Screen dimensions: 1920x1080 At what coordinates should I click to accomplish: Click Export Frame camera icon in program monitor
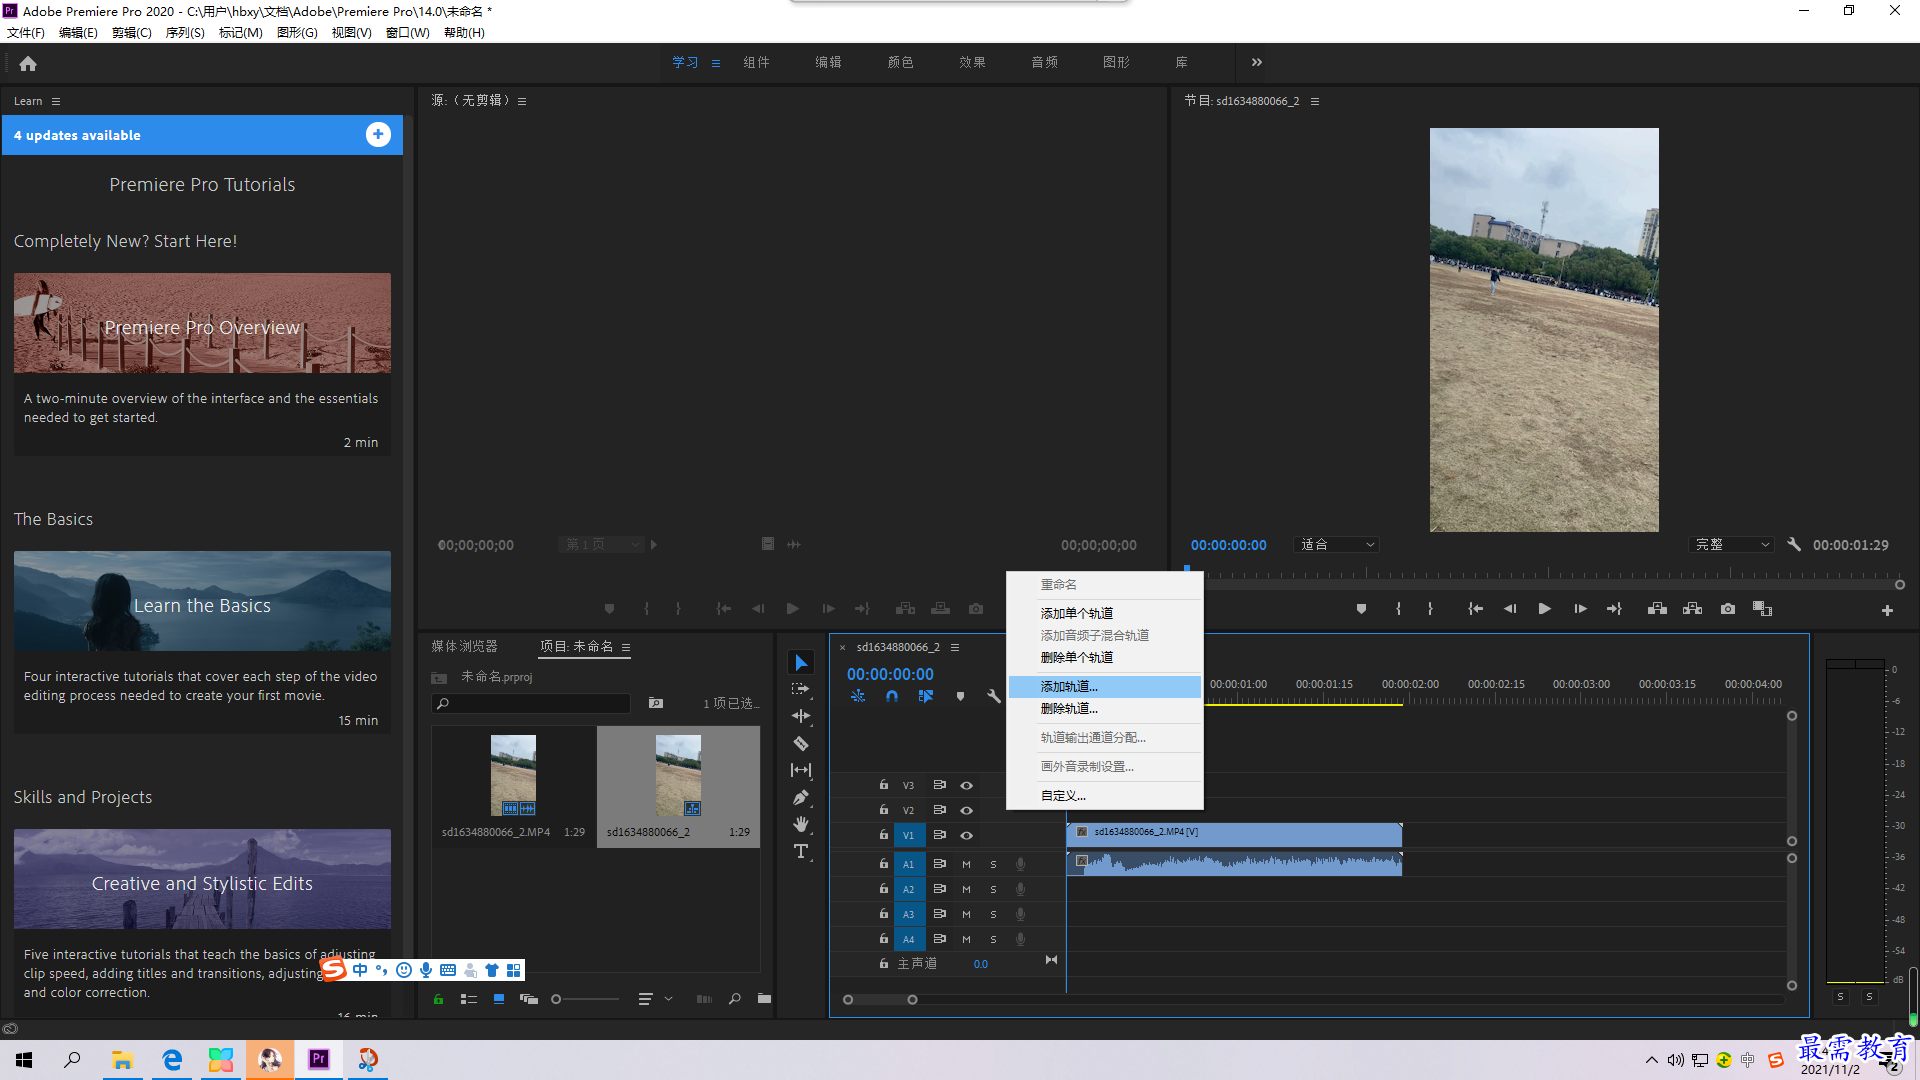coord(1728,609)
